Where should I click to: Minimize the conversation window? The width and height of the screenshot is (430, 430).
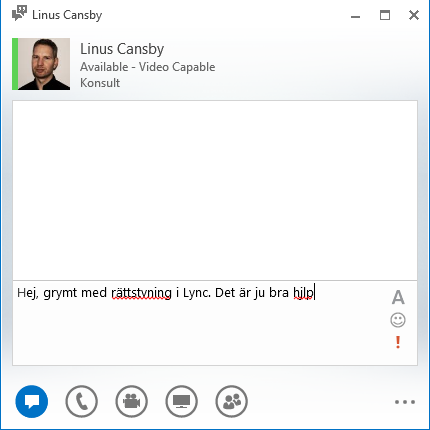coord(356,17)
